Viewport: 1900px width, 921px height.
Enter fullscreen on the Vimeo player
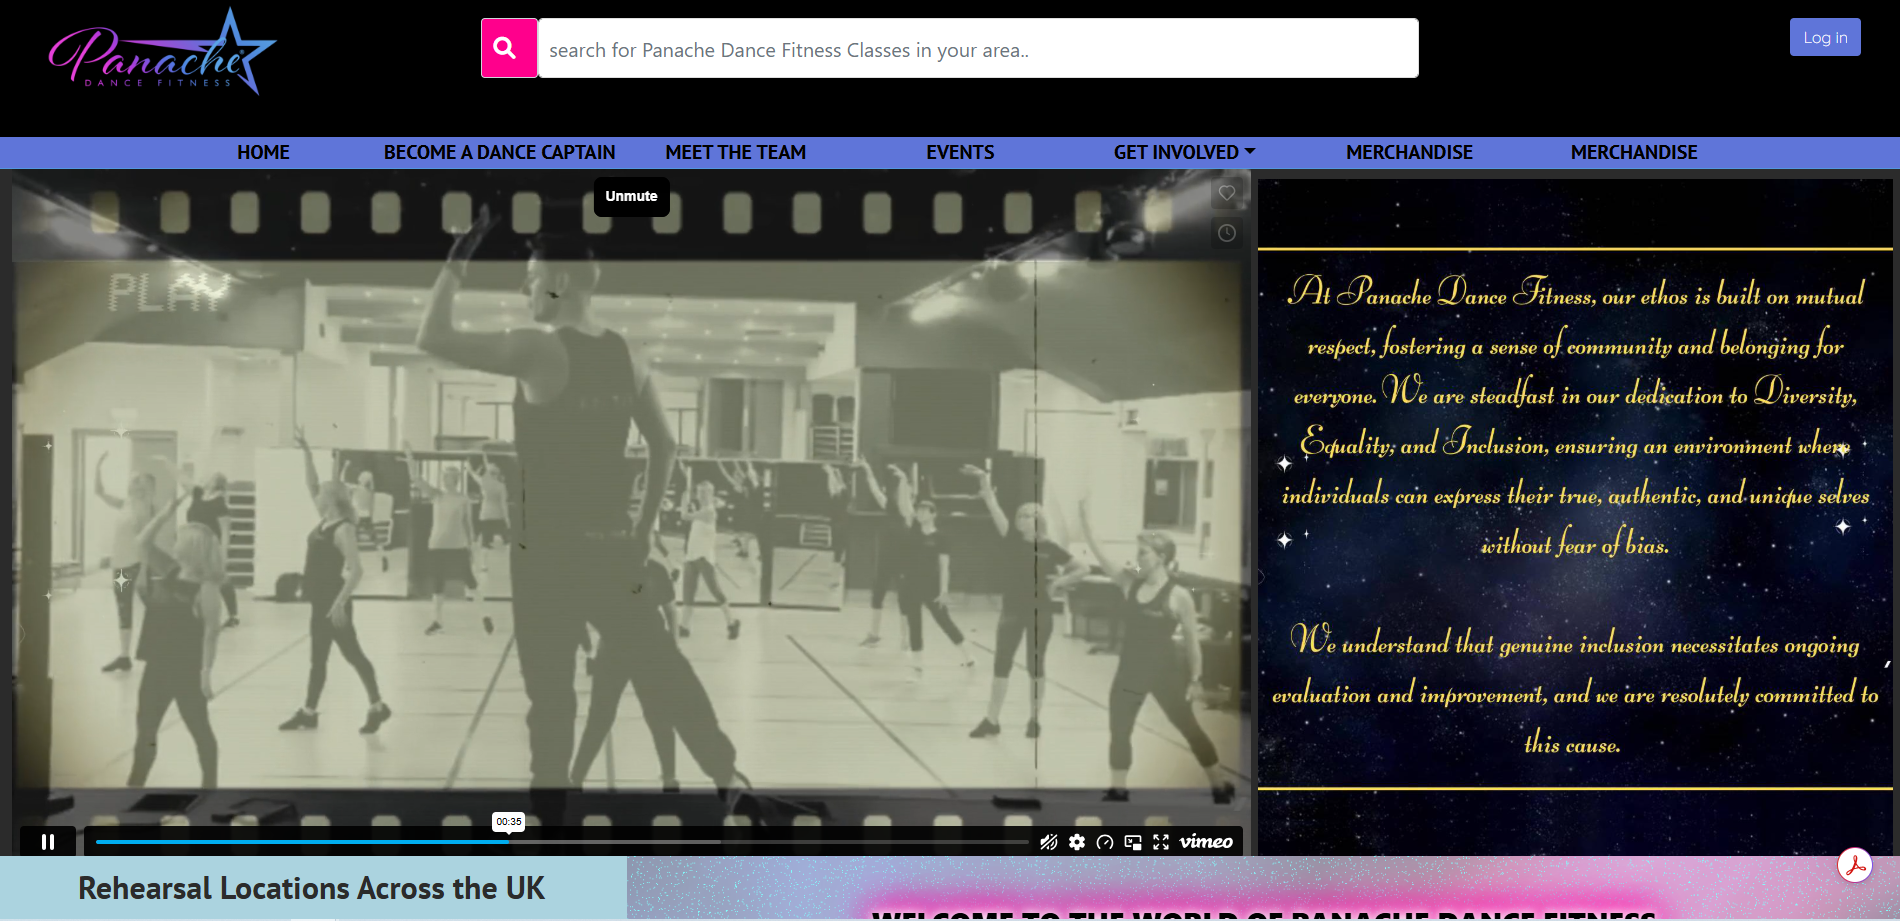(1161, 842)
